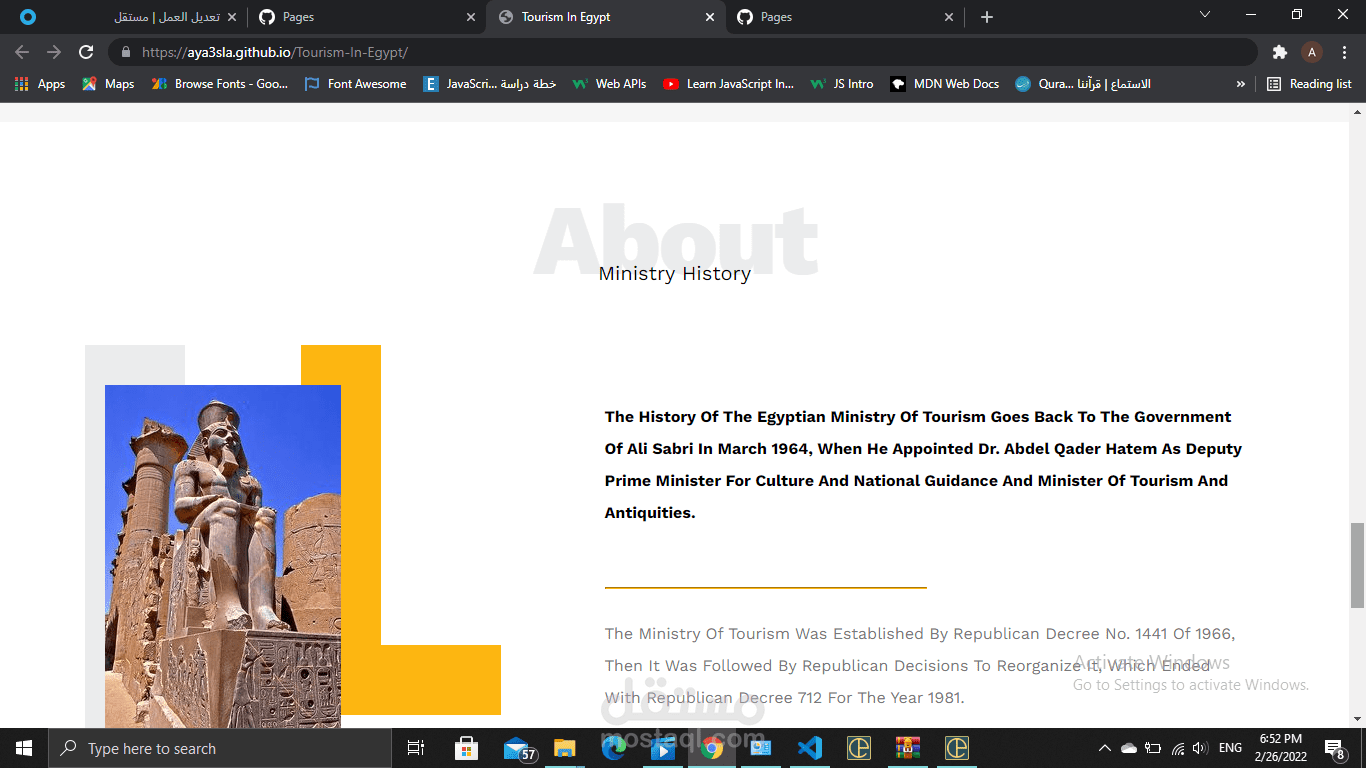This screenshot has width=1366, height=768.
Task: Open the Movies & TV taskbar app
Action: [662, 748]
